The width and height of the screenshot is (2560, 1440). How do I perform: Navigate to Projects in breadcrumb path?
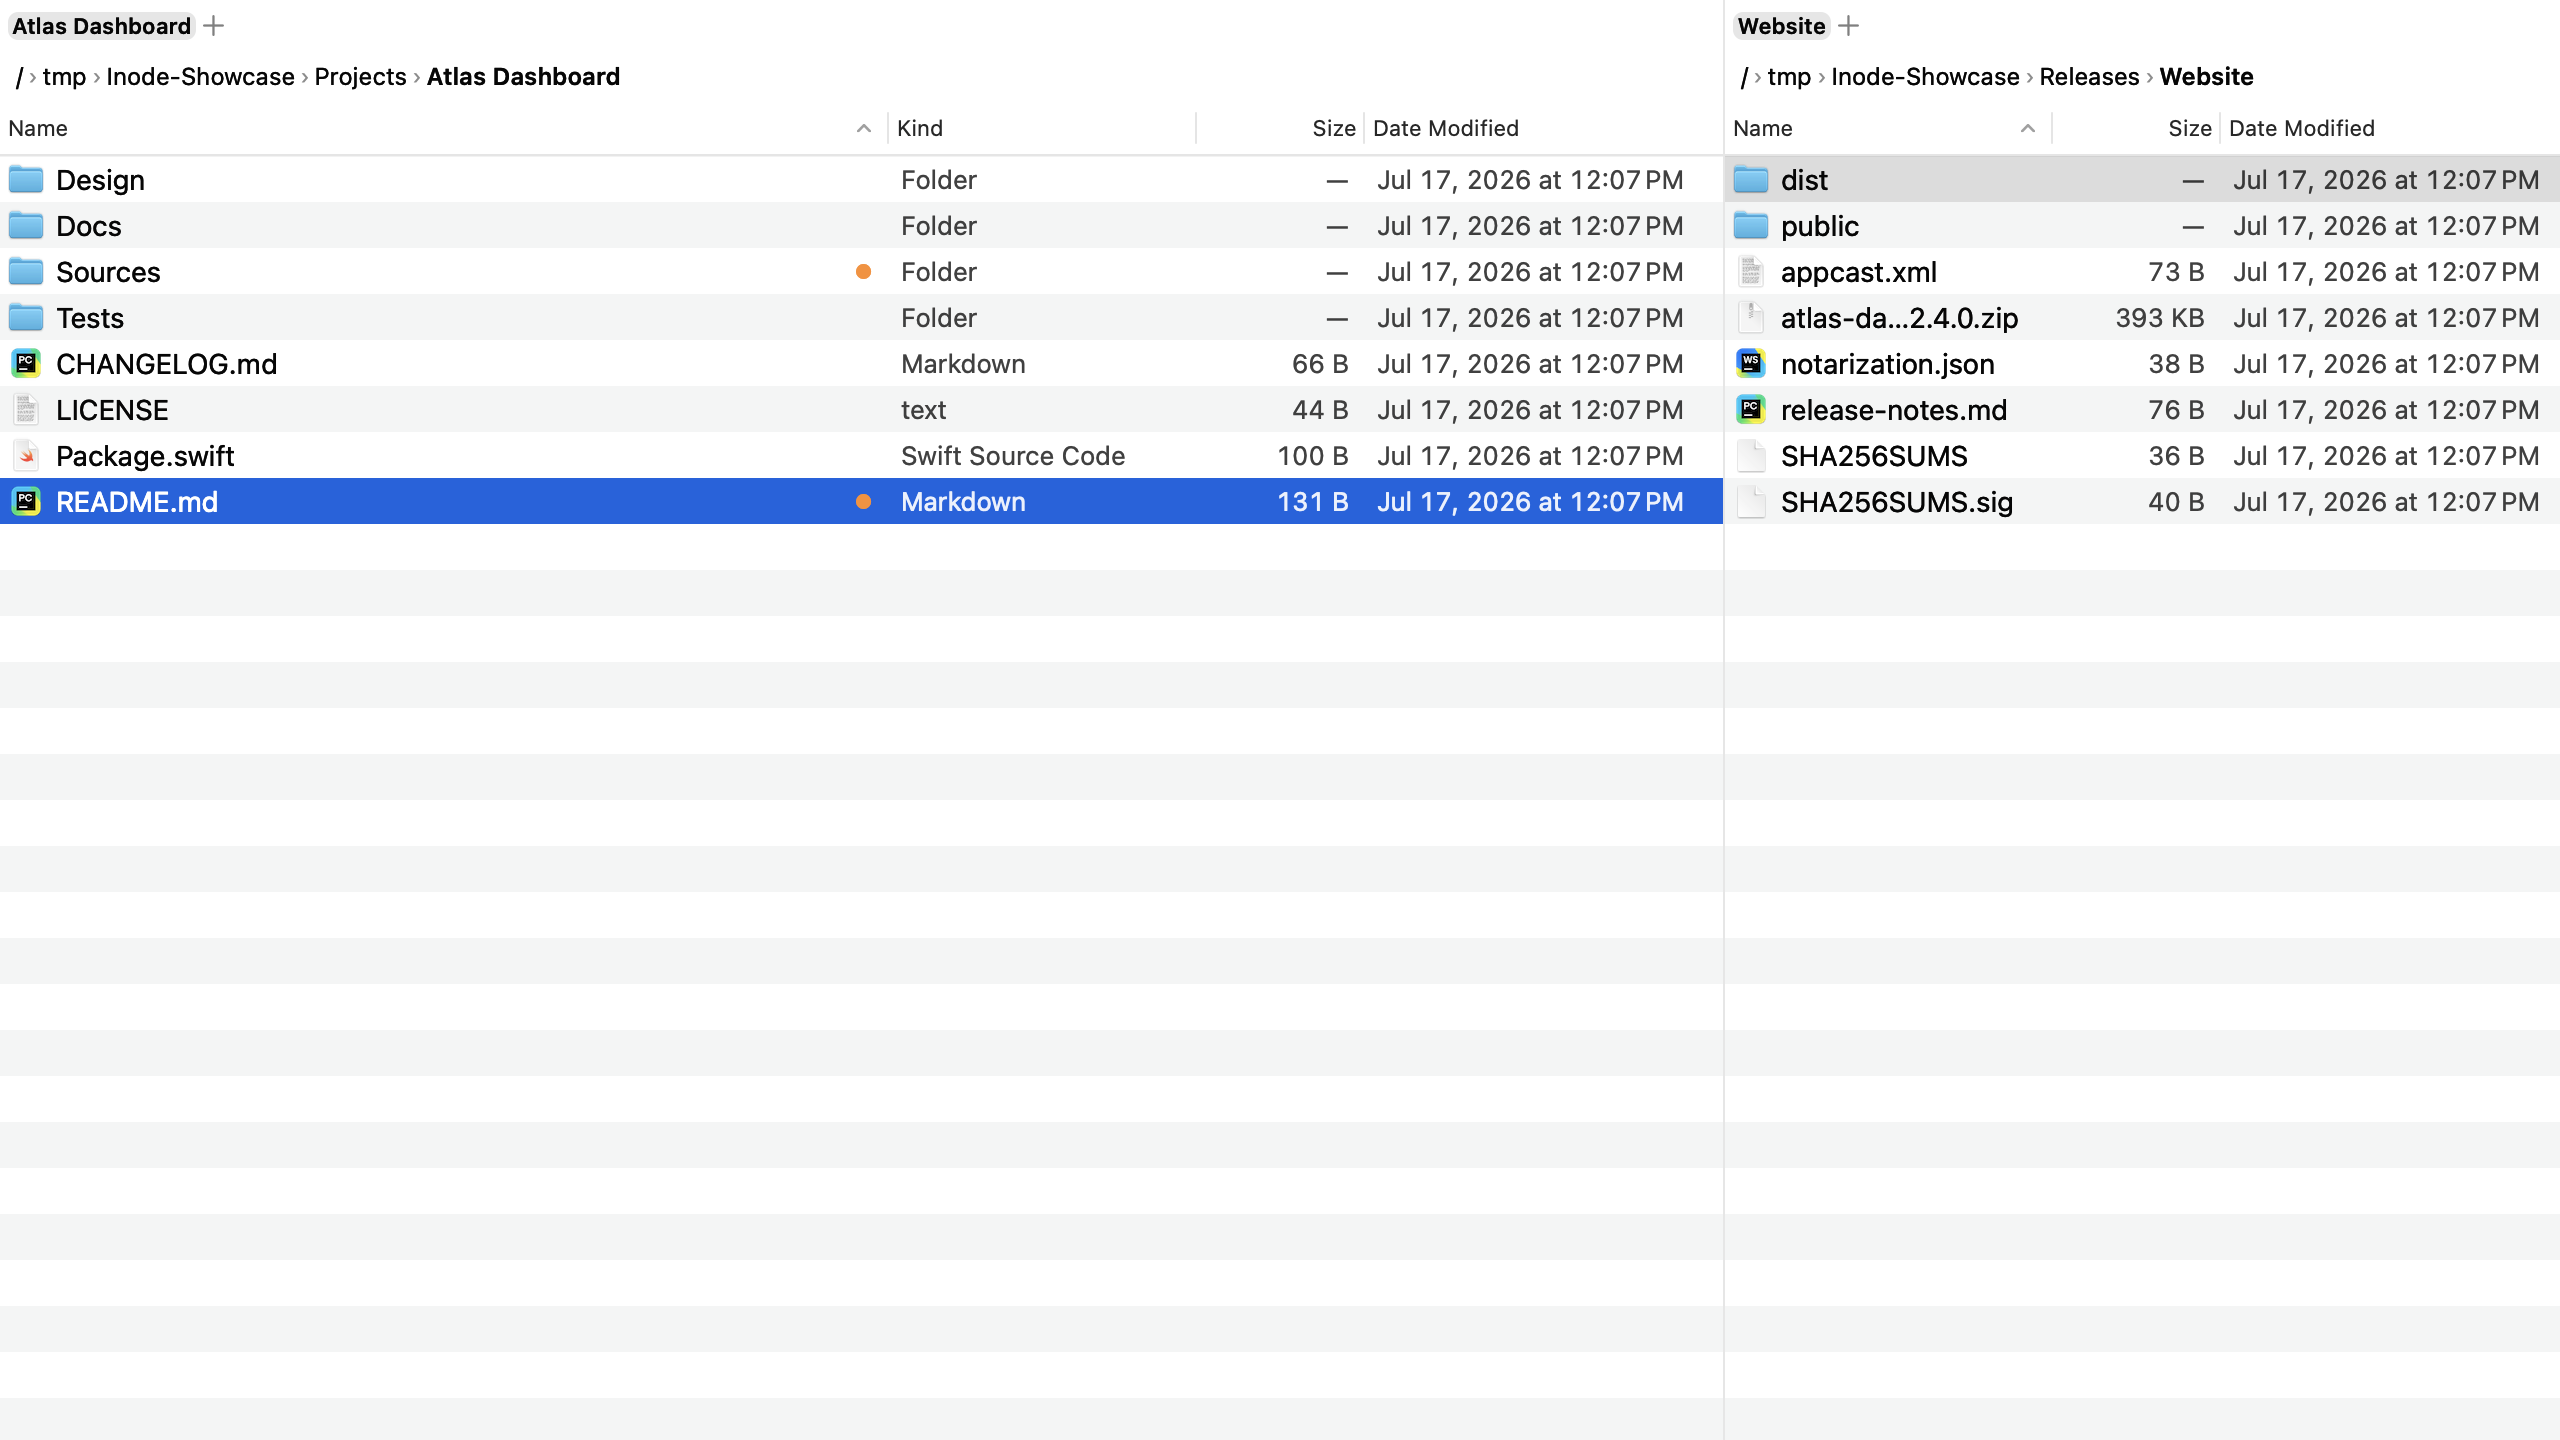[360, 77]
